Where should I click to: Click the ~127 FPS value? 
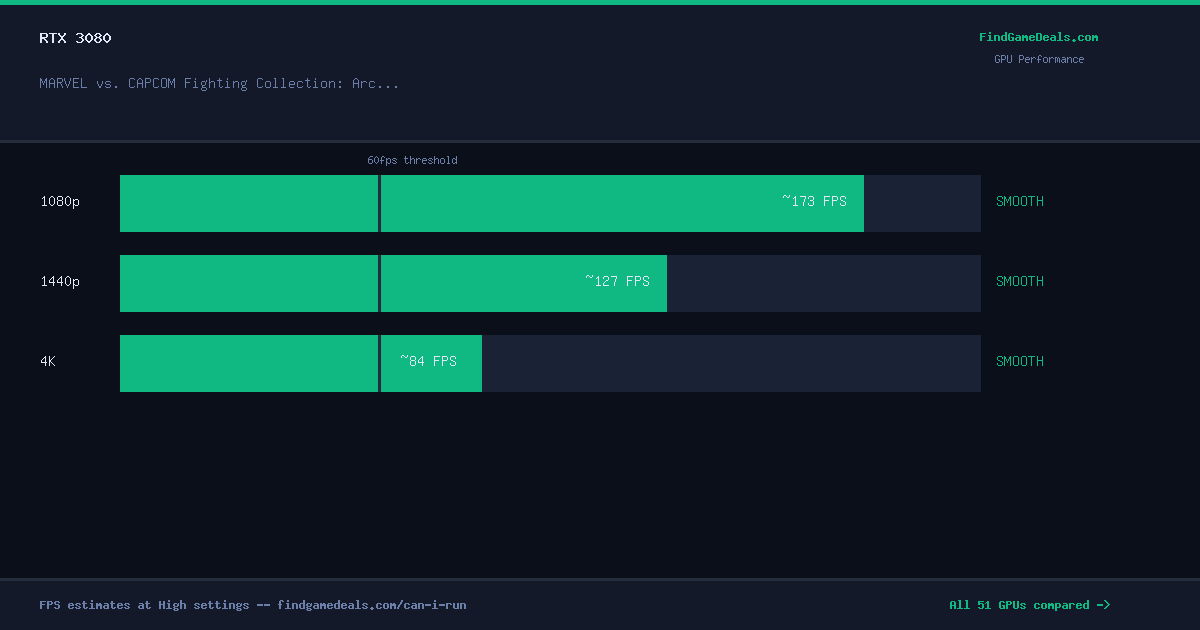coord(617,281)
